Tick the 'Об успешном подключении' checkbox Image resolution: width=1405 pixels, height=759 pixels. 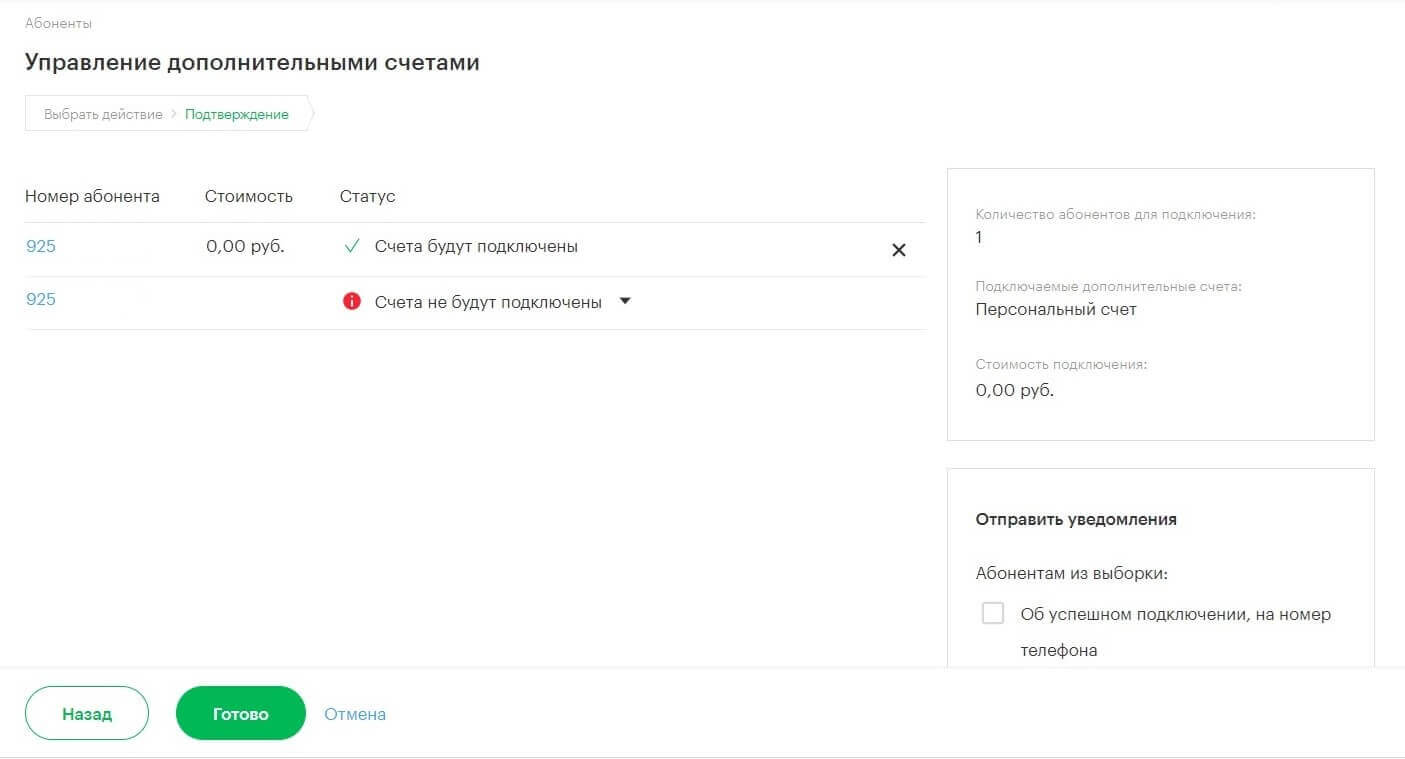pyautogui.click(x=993, y=613)
